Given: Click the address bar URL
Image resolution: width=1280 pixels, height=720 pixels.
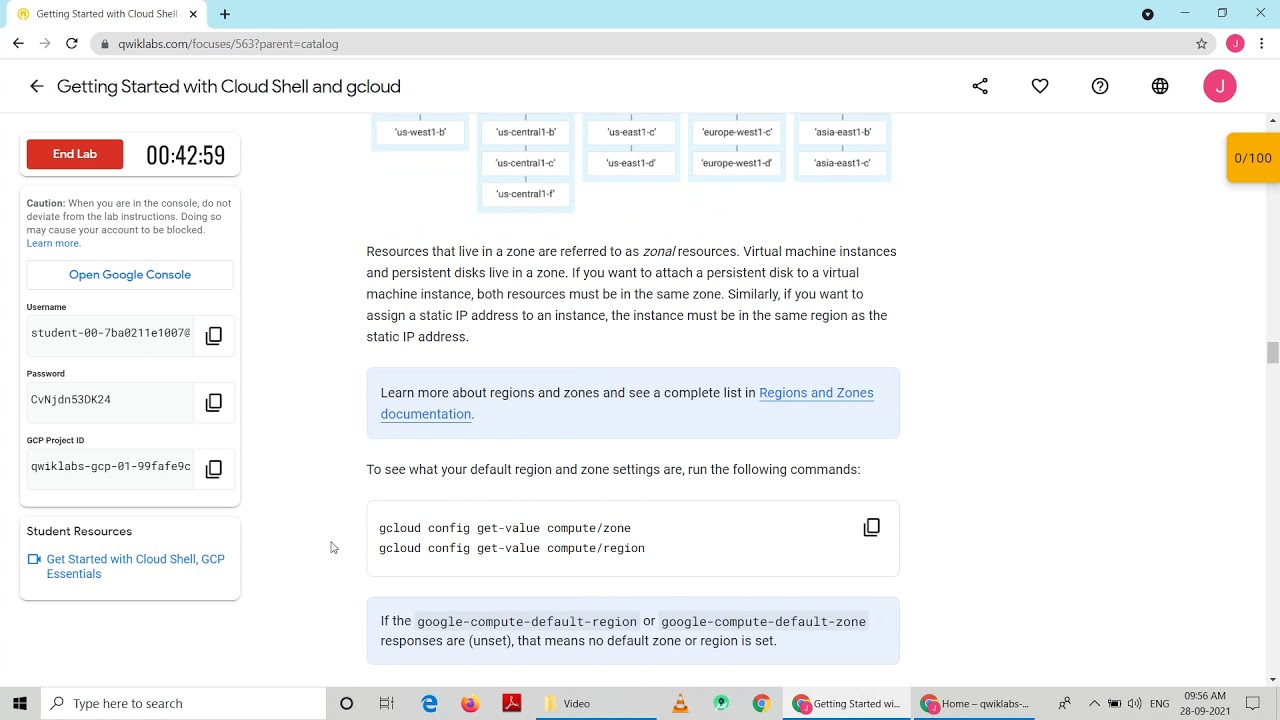Looking at the screenshot, I should pyautogui.click(x=228, y=44).
